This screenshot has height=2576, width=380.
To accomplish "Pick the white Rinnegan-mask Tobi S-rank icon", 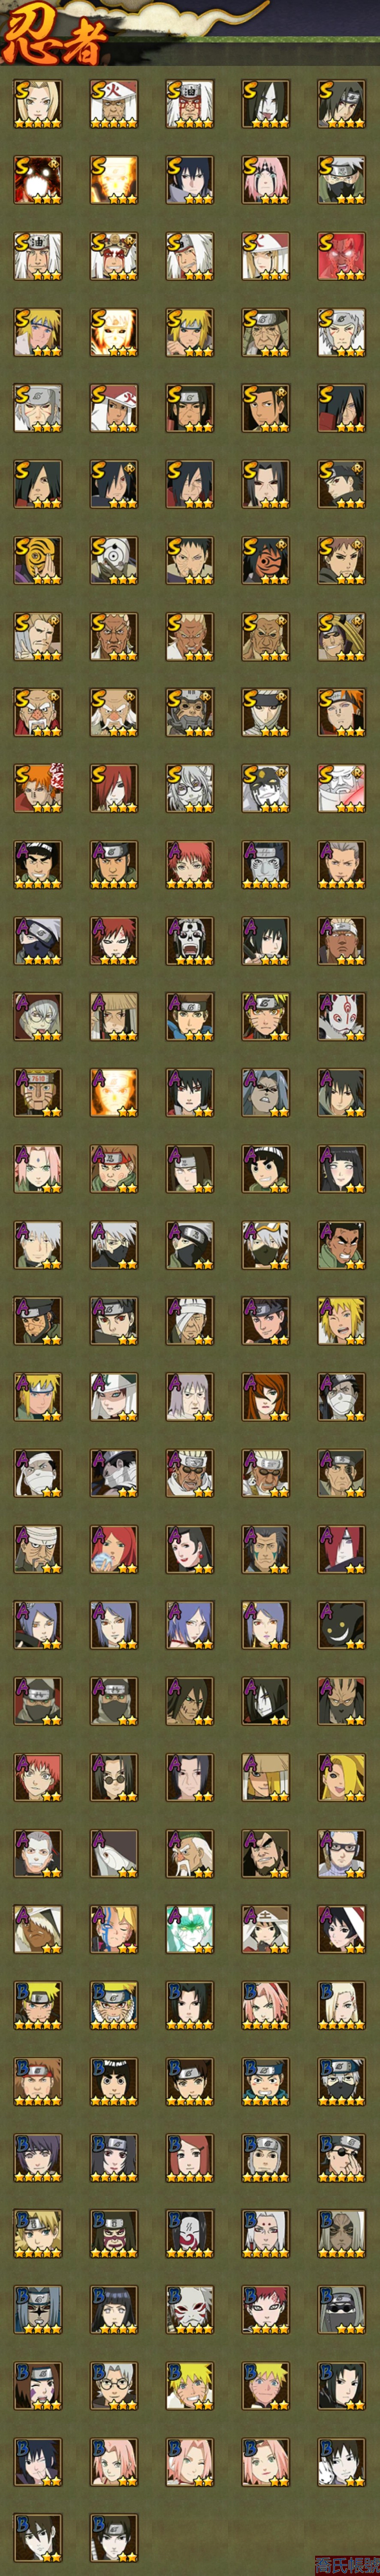I will point(113,560).
